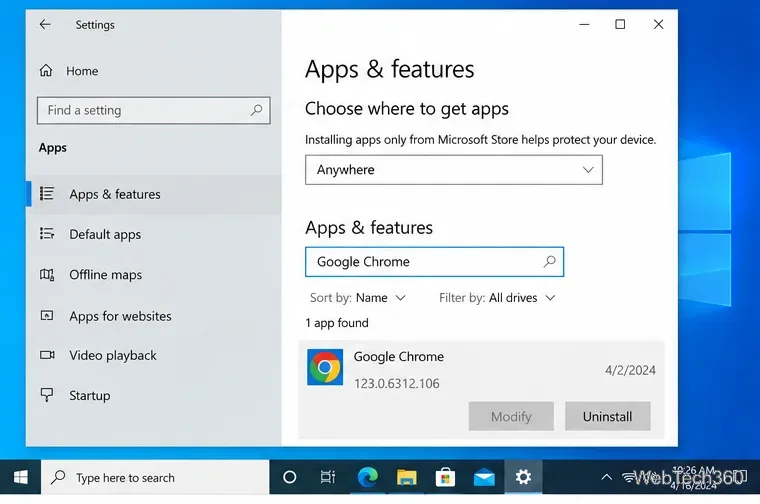The image size is (760, 504).
Task: Maximize the Settings window
Action: coord(620,24)
